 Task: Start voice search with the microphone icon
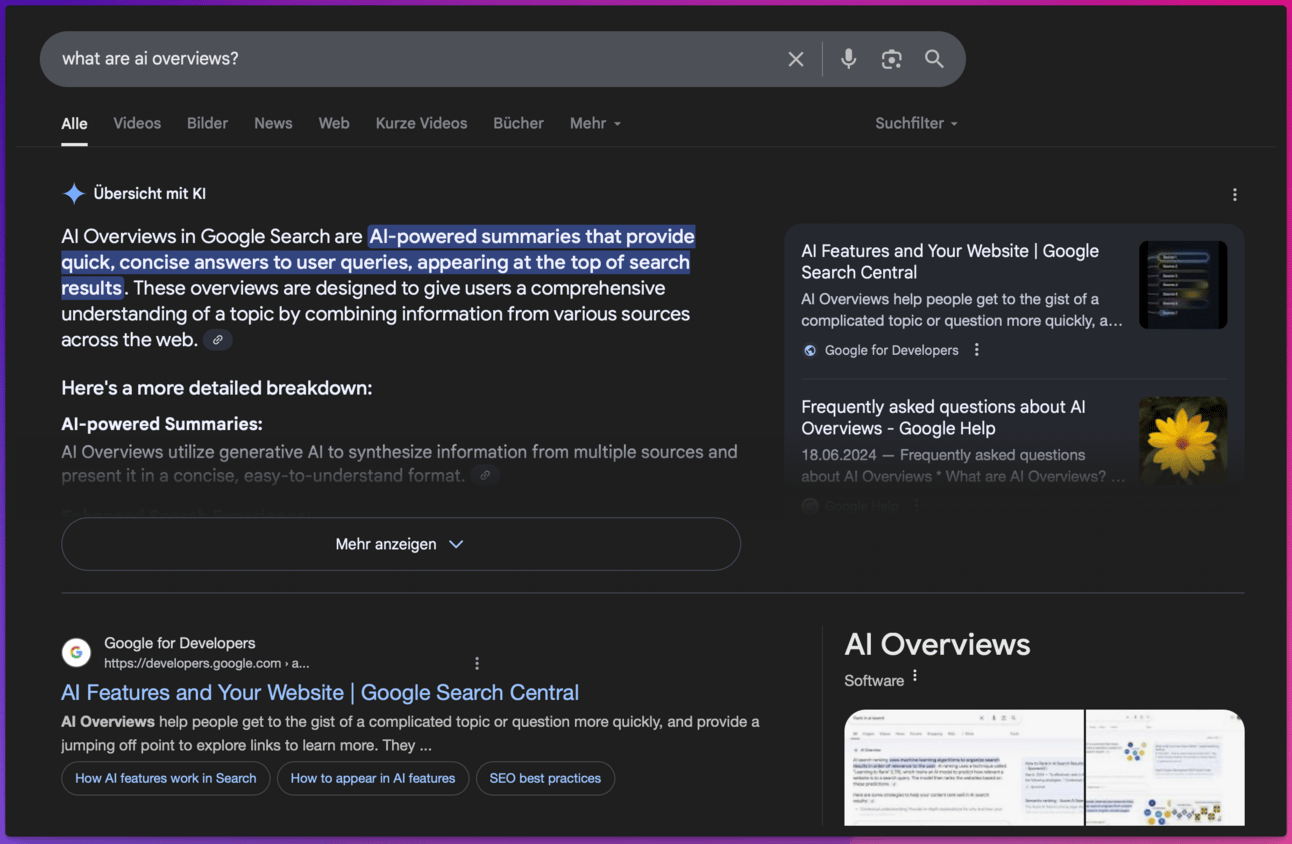pos(848,59)
